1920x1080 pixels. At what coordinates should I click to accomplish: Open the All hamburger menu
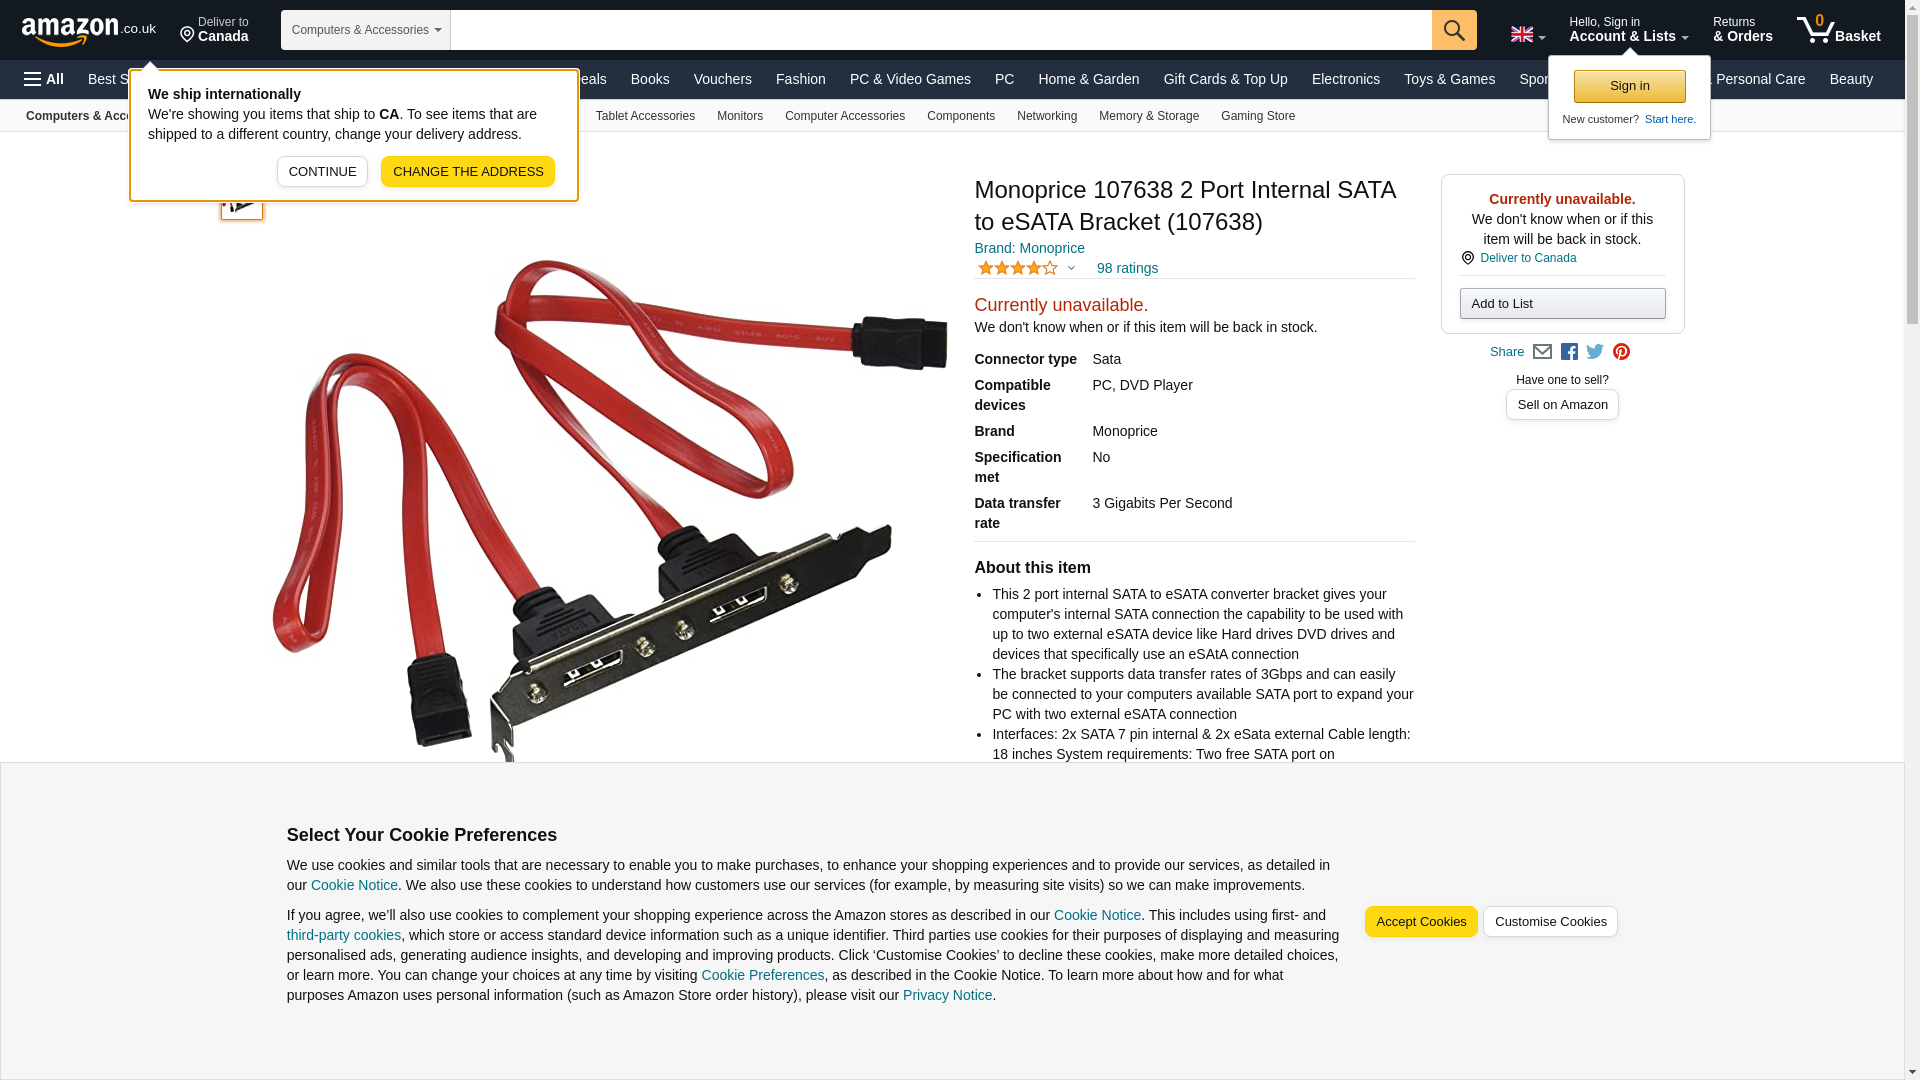tap(44, 79)
